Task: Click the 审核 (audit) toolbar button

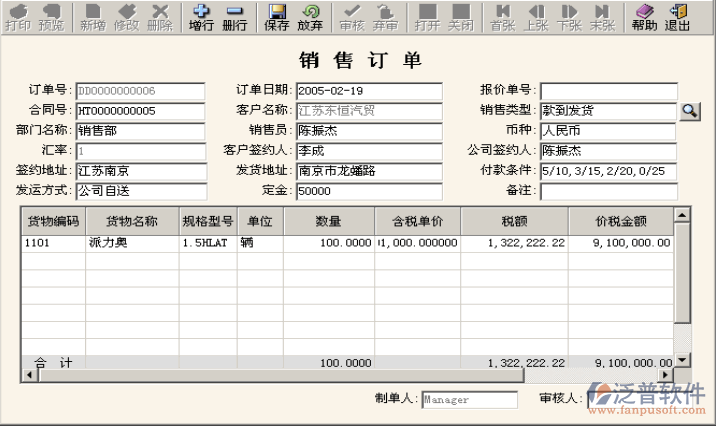Action: pos(352,17)
